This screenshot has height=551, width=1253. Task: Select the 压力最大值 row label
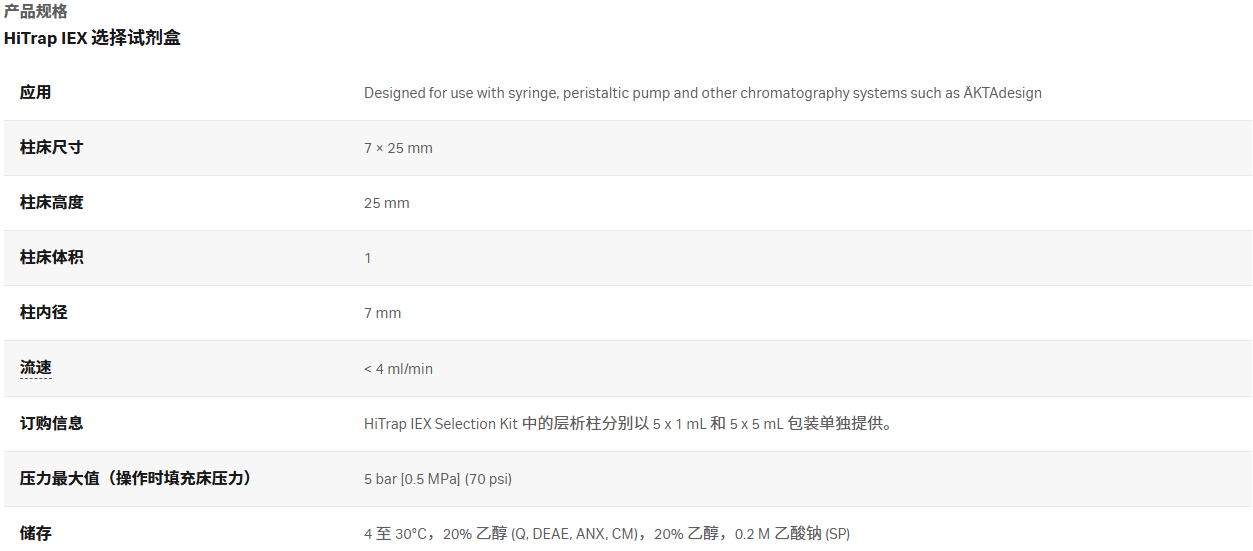click(x=136, y=479)
